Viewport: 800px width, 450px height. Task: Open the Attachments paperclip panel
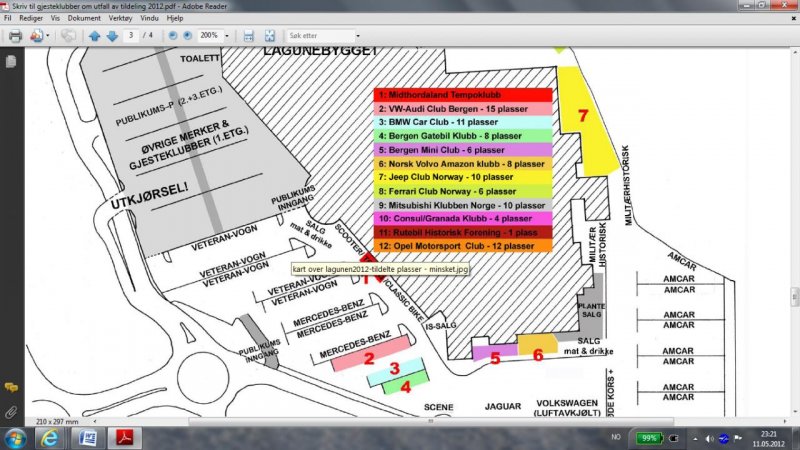10,411
